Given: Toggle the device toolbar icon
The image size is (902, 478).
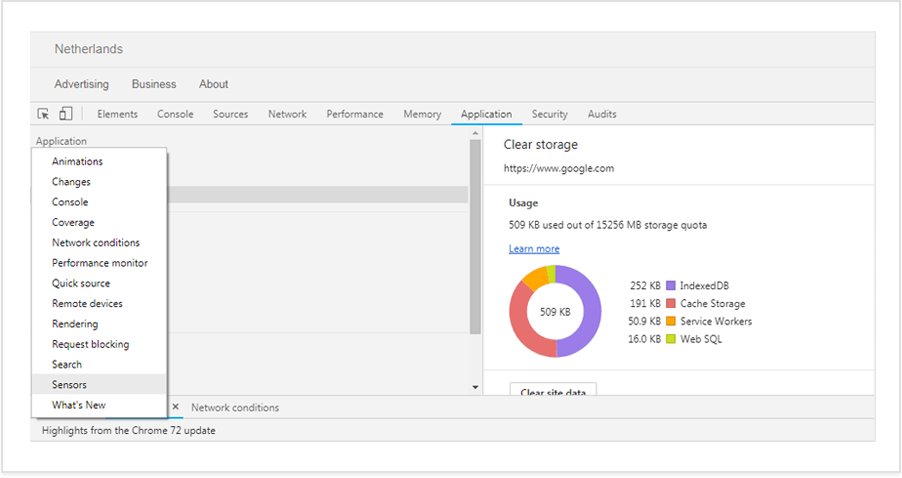Looking at the screenshot, I should pos(66,114).
